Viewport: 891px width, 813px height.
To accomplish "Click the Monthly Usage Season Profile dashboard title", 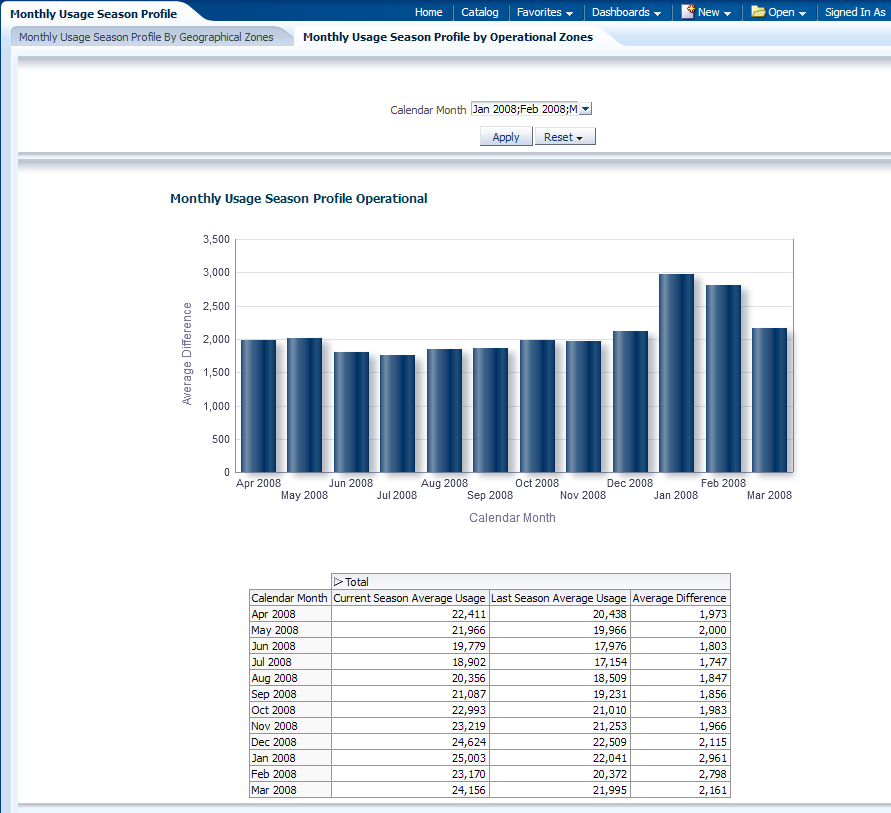I will [94, 14].
